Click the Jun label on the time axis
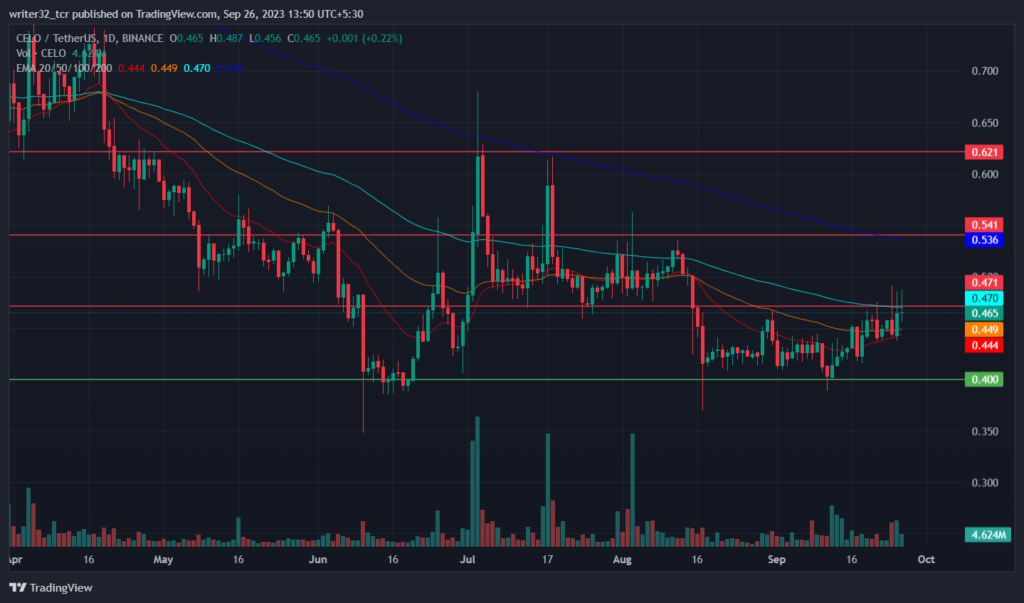Viewport: 1024px width, 603px height. point(317,560)
